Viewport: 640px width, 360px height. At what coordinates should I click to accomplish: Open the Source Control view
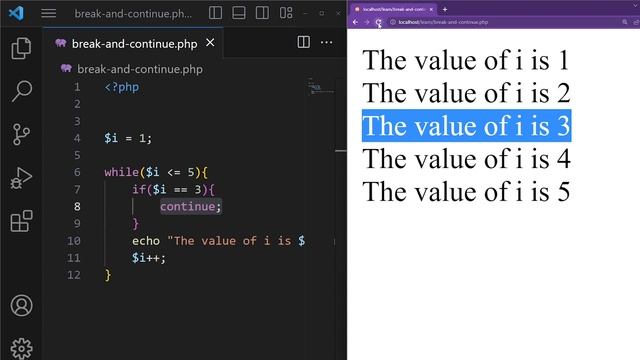point(21,134)
